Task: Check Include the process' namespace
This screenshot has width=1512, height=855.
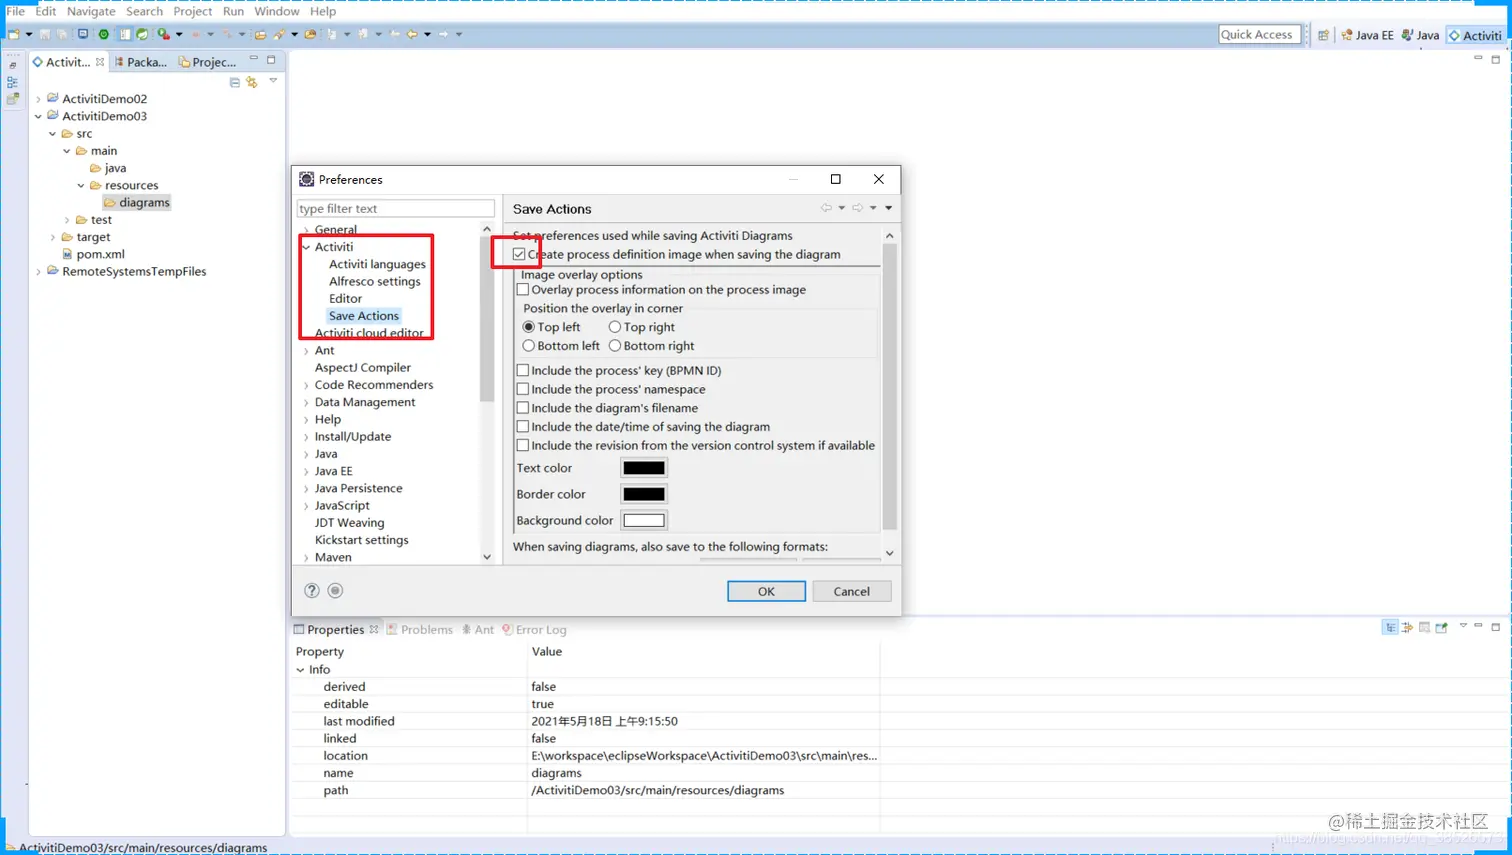Action: click(523, 389)
